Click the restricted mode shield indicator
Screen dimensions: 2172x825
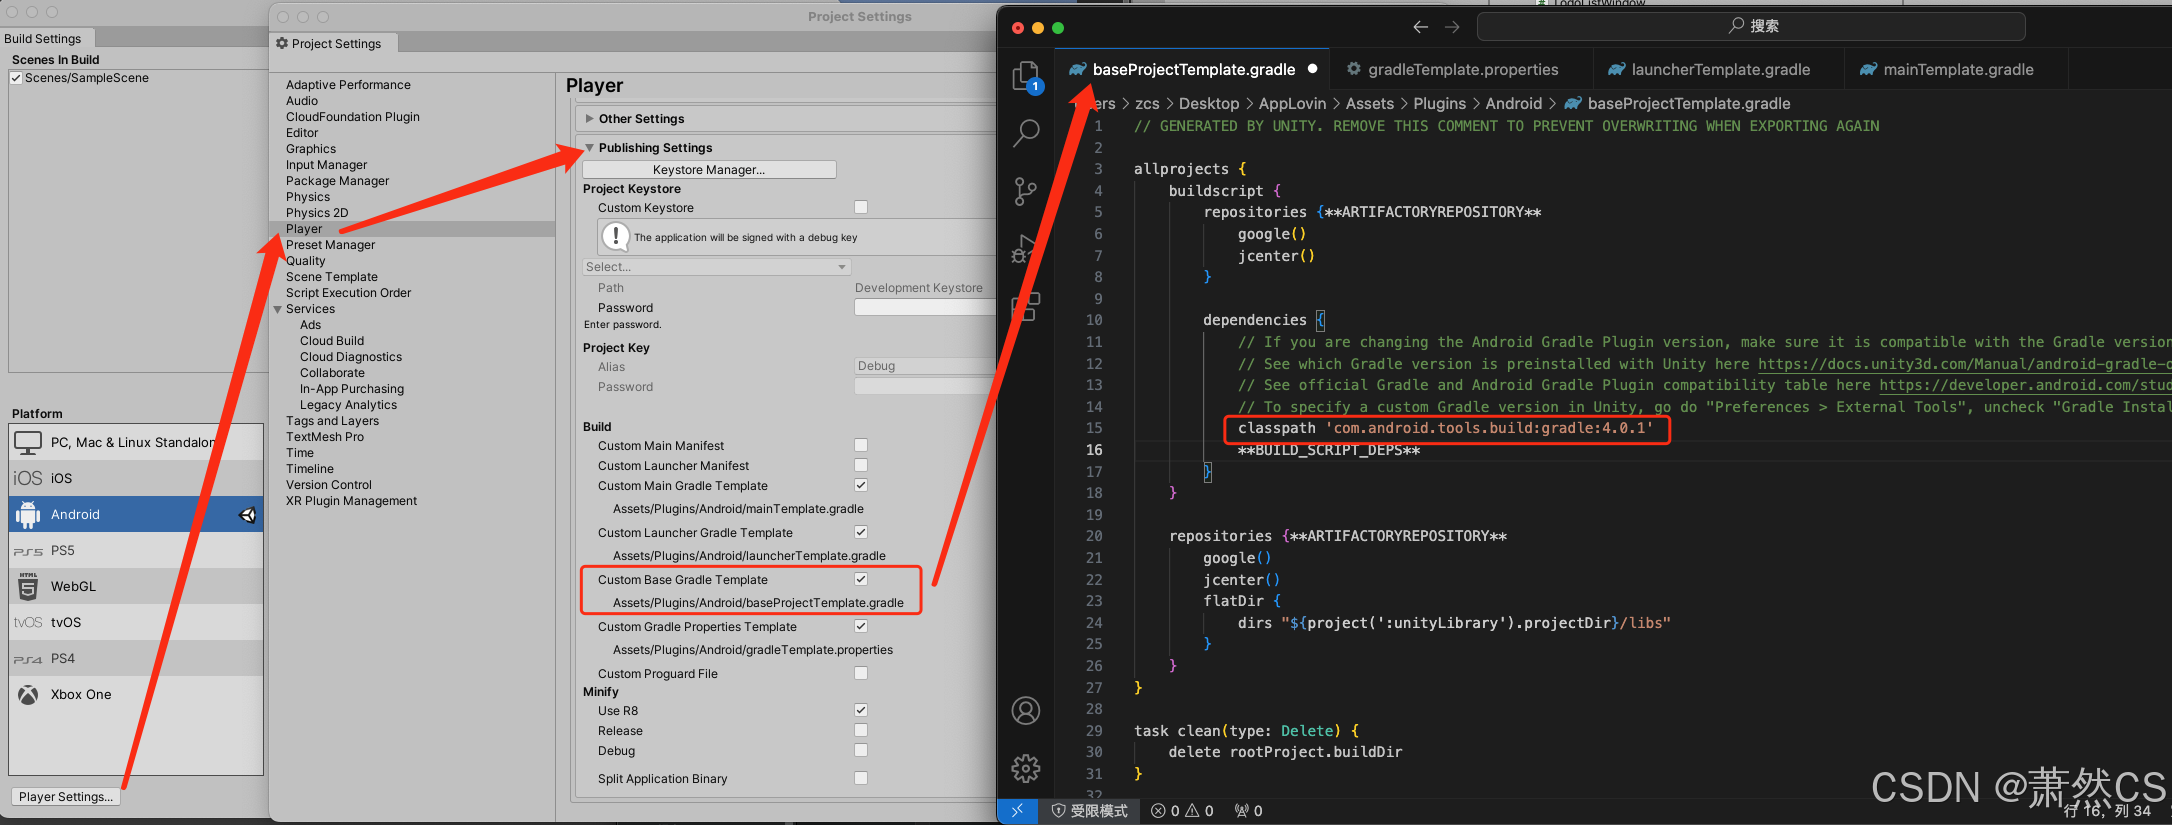click(x=1090, y=811)
